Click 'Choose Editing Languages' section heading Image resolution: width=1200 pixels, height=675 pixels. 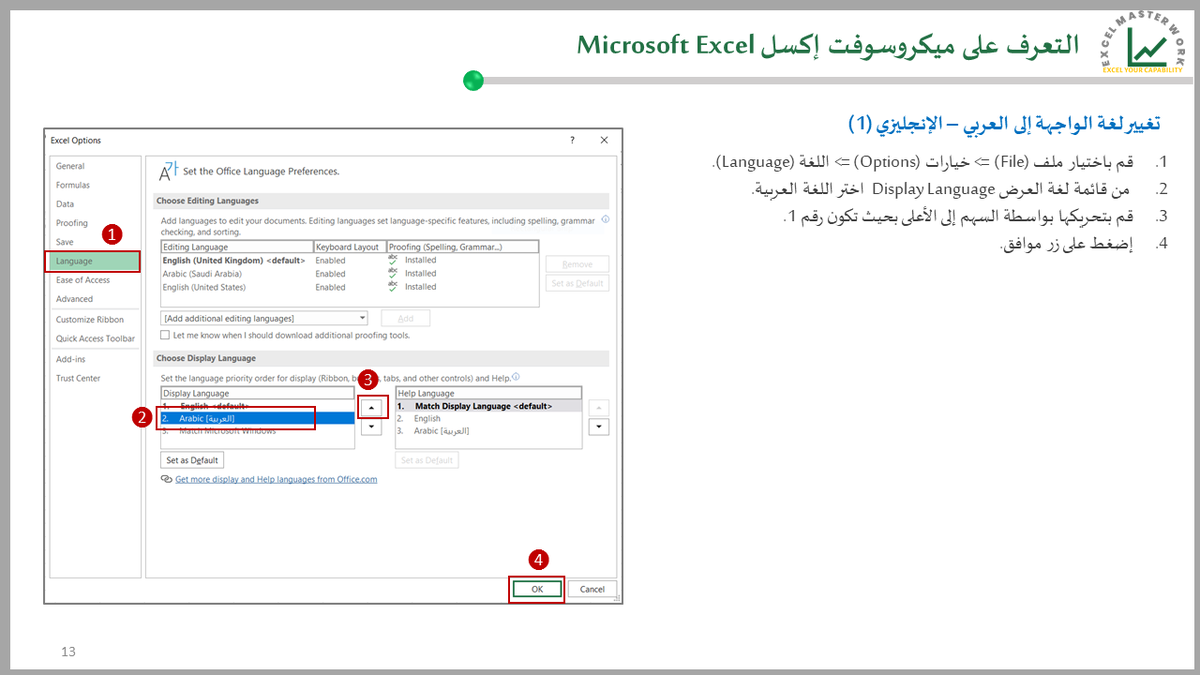tap(207, 201)
